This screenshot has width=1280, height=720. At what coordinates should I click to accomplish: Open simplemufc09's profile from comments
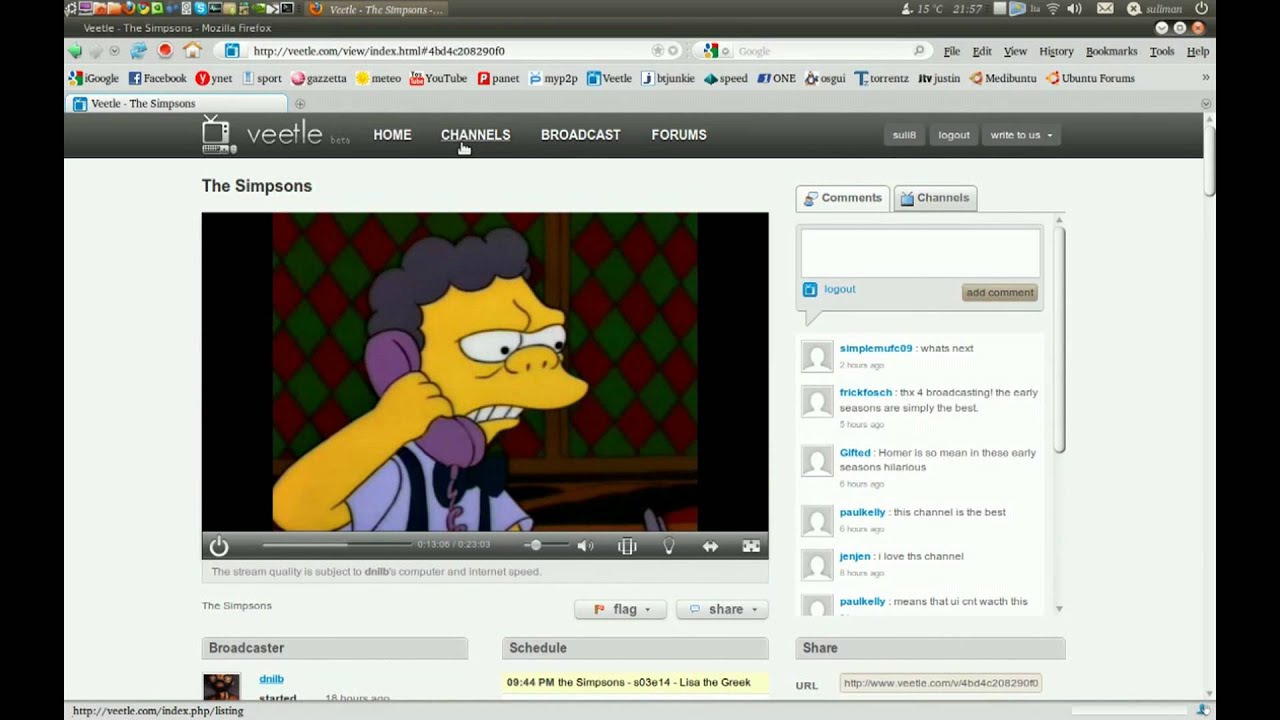pyautogui.click(x=876, y=348)
